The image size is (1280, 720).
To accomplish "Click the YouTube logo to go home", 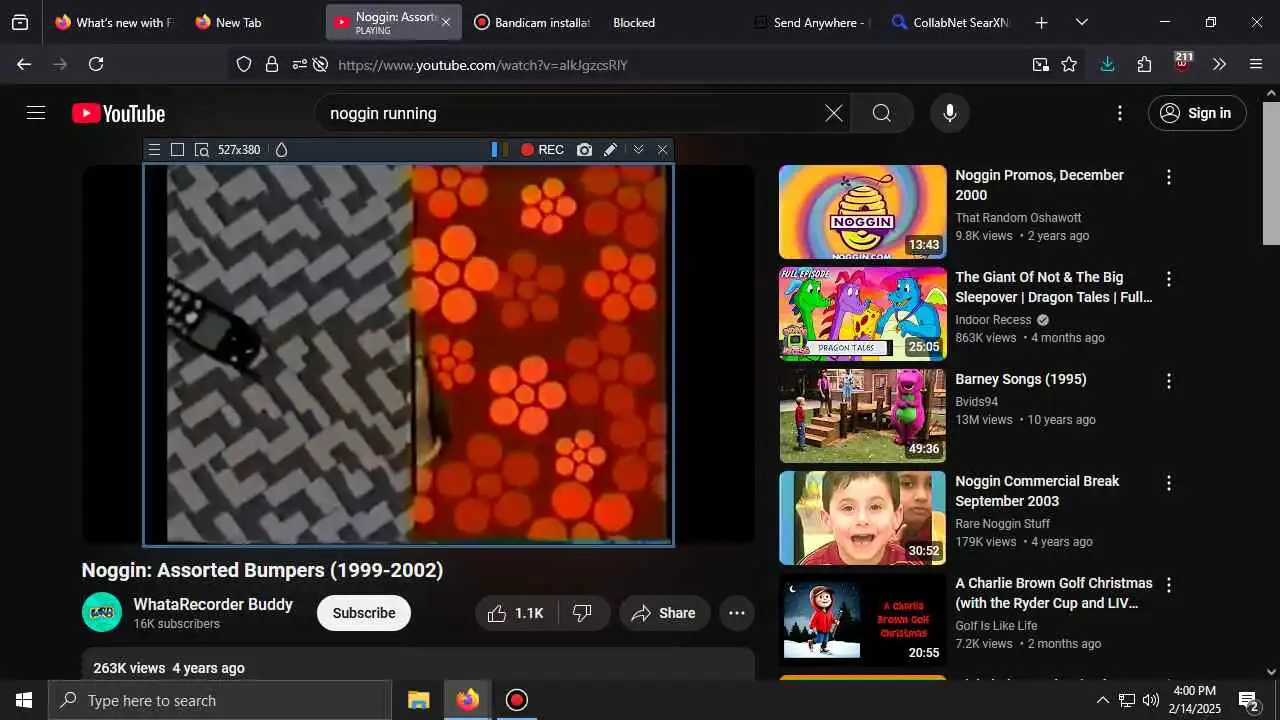I will click(118, 114).
